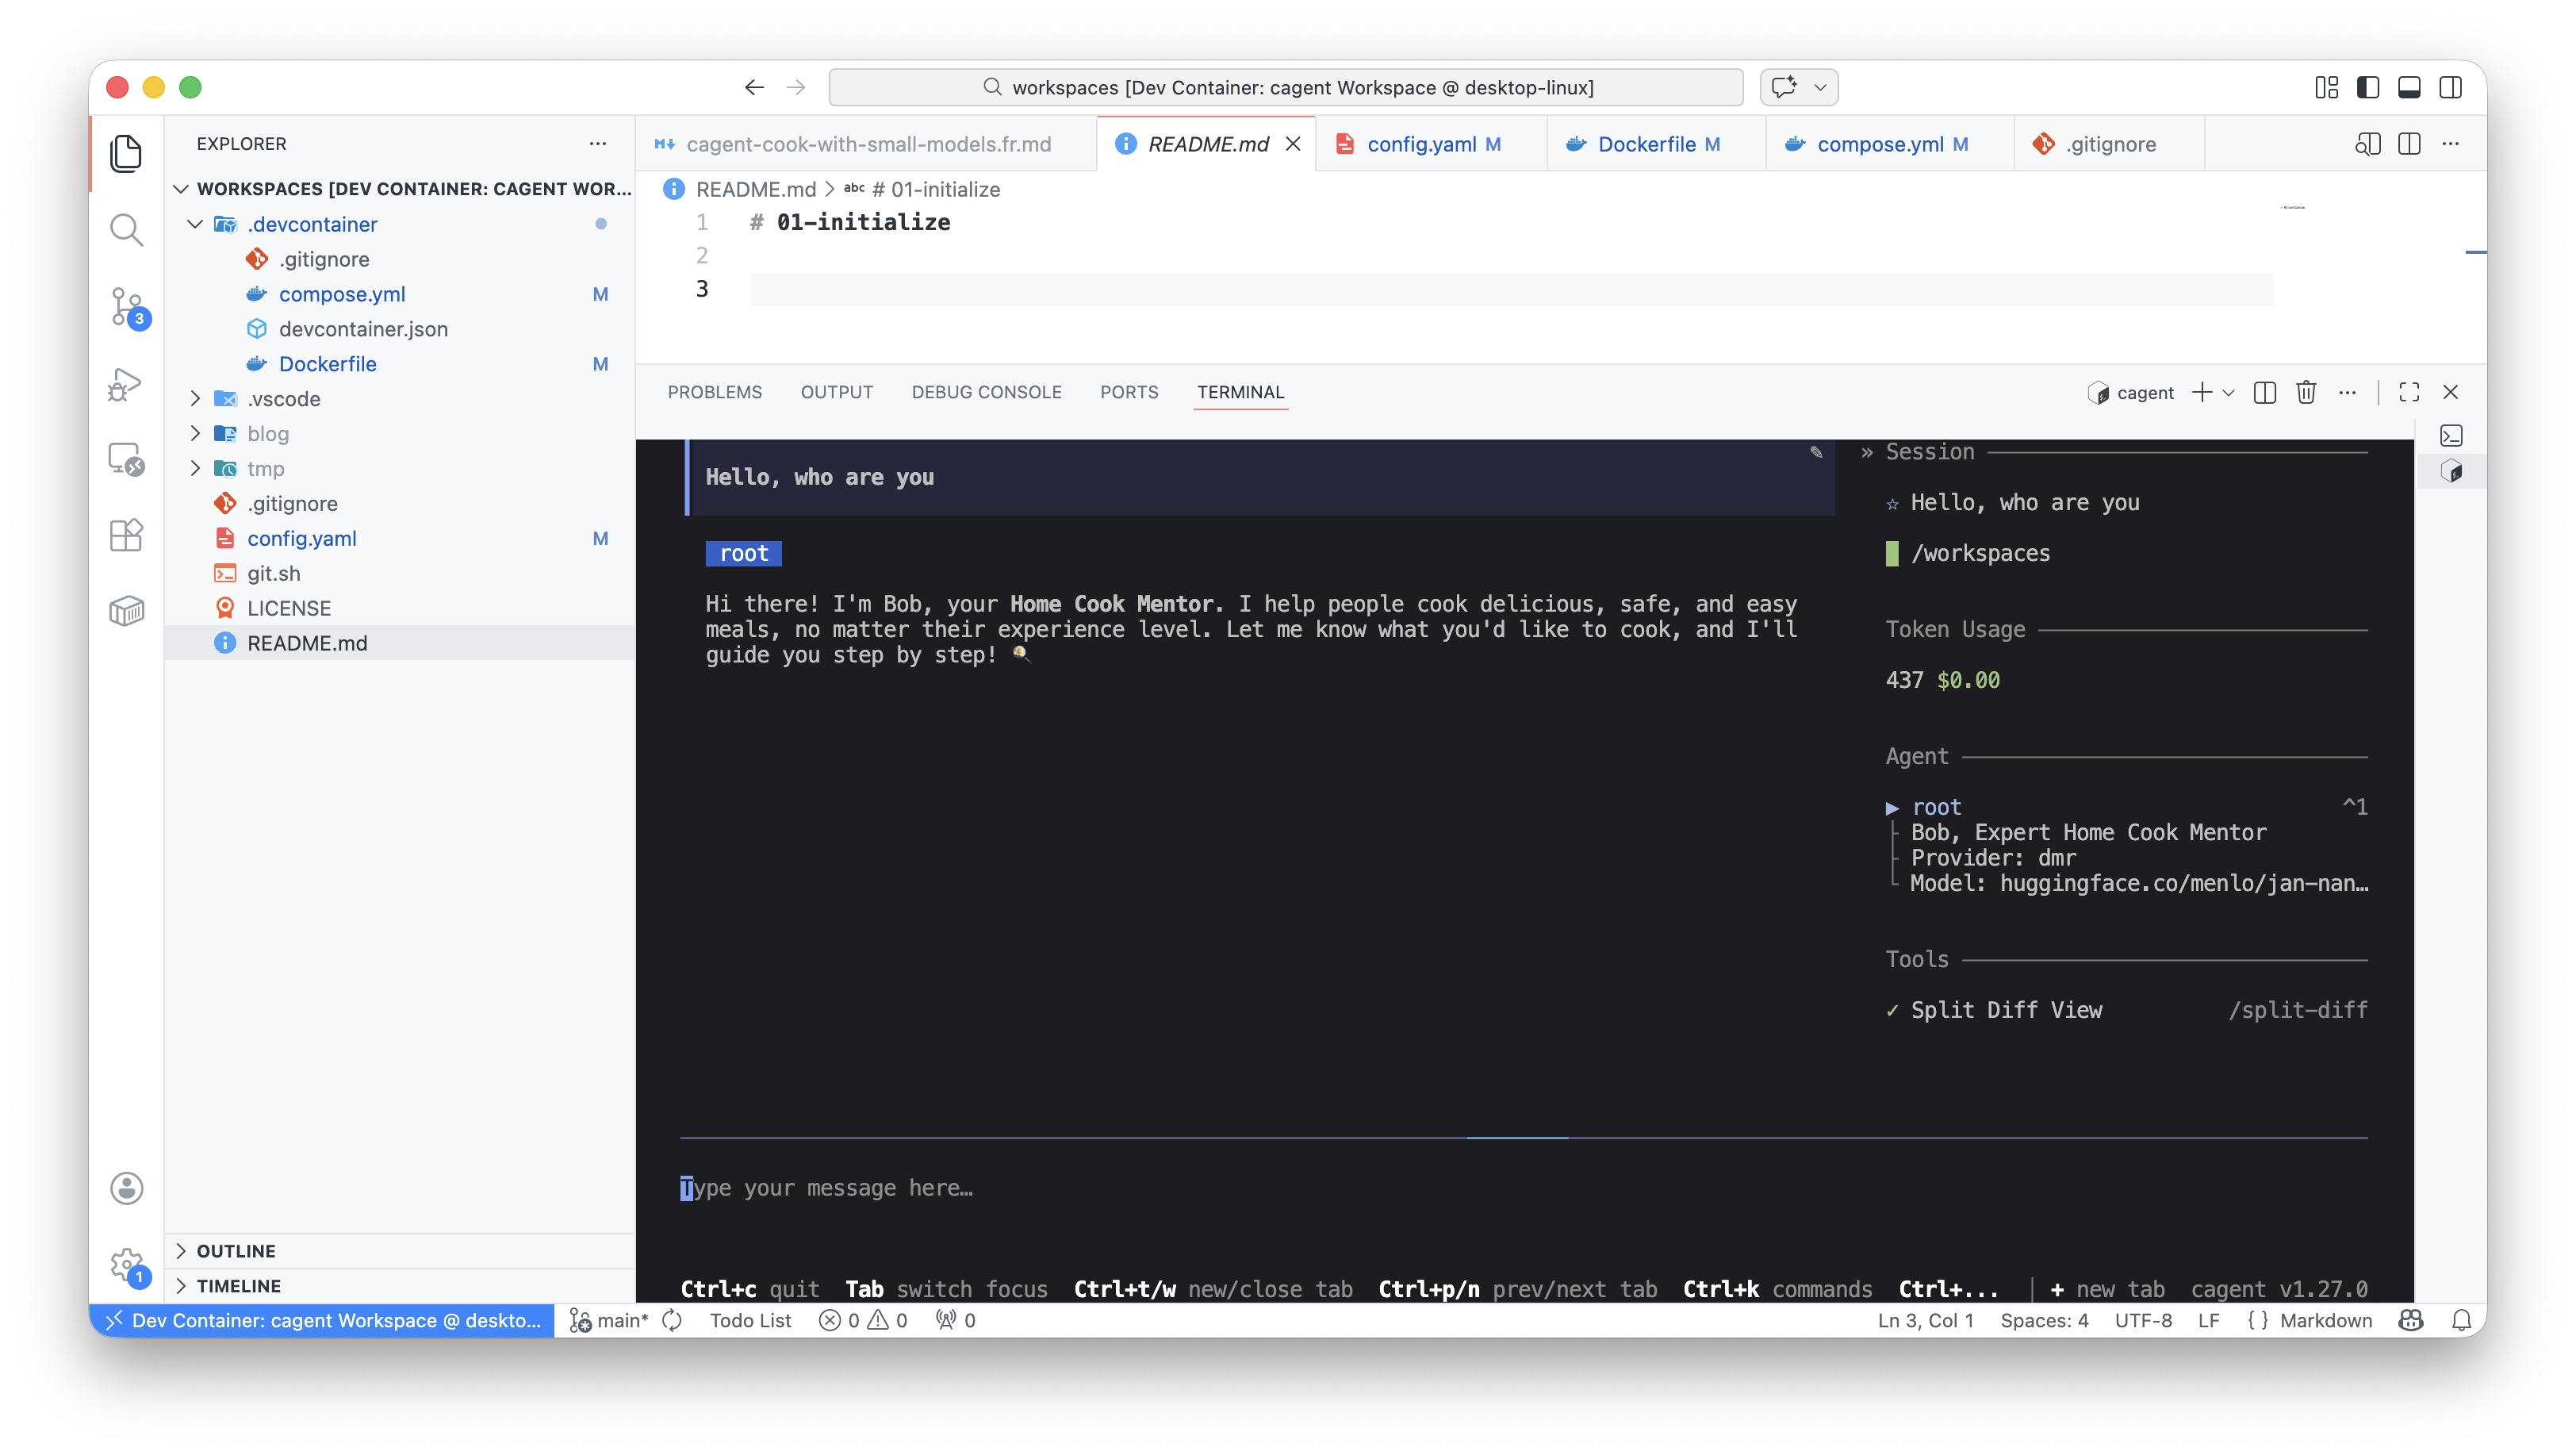Click Dev Container remote status button
Screen dimensions: 2576x1455
(x=322, y=1320)
